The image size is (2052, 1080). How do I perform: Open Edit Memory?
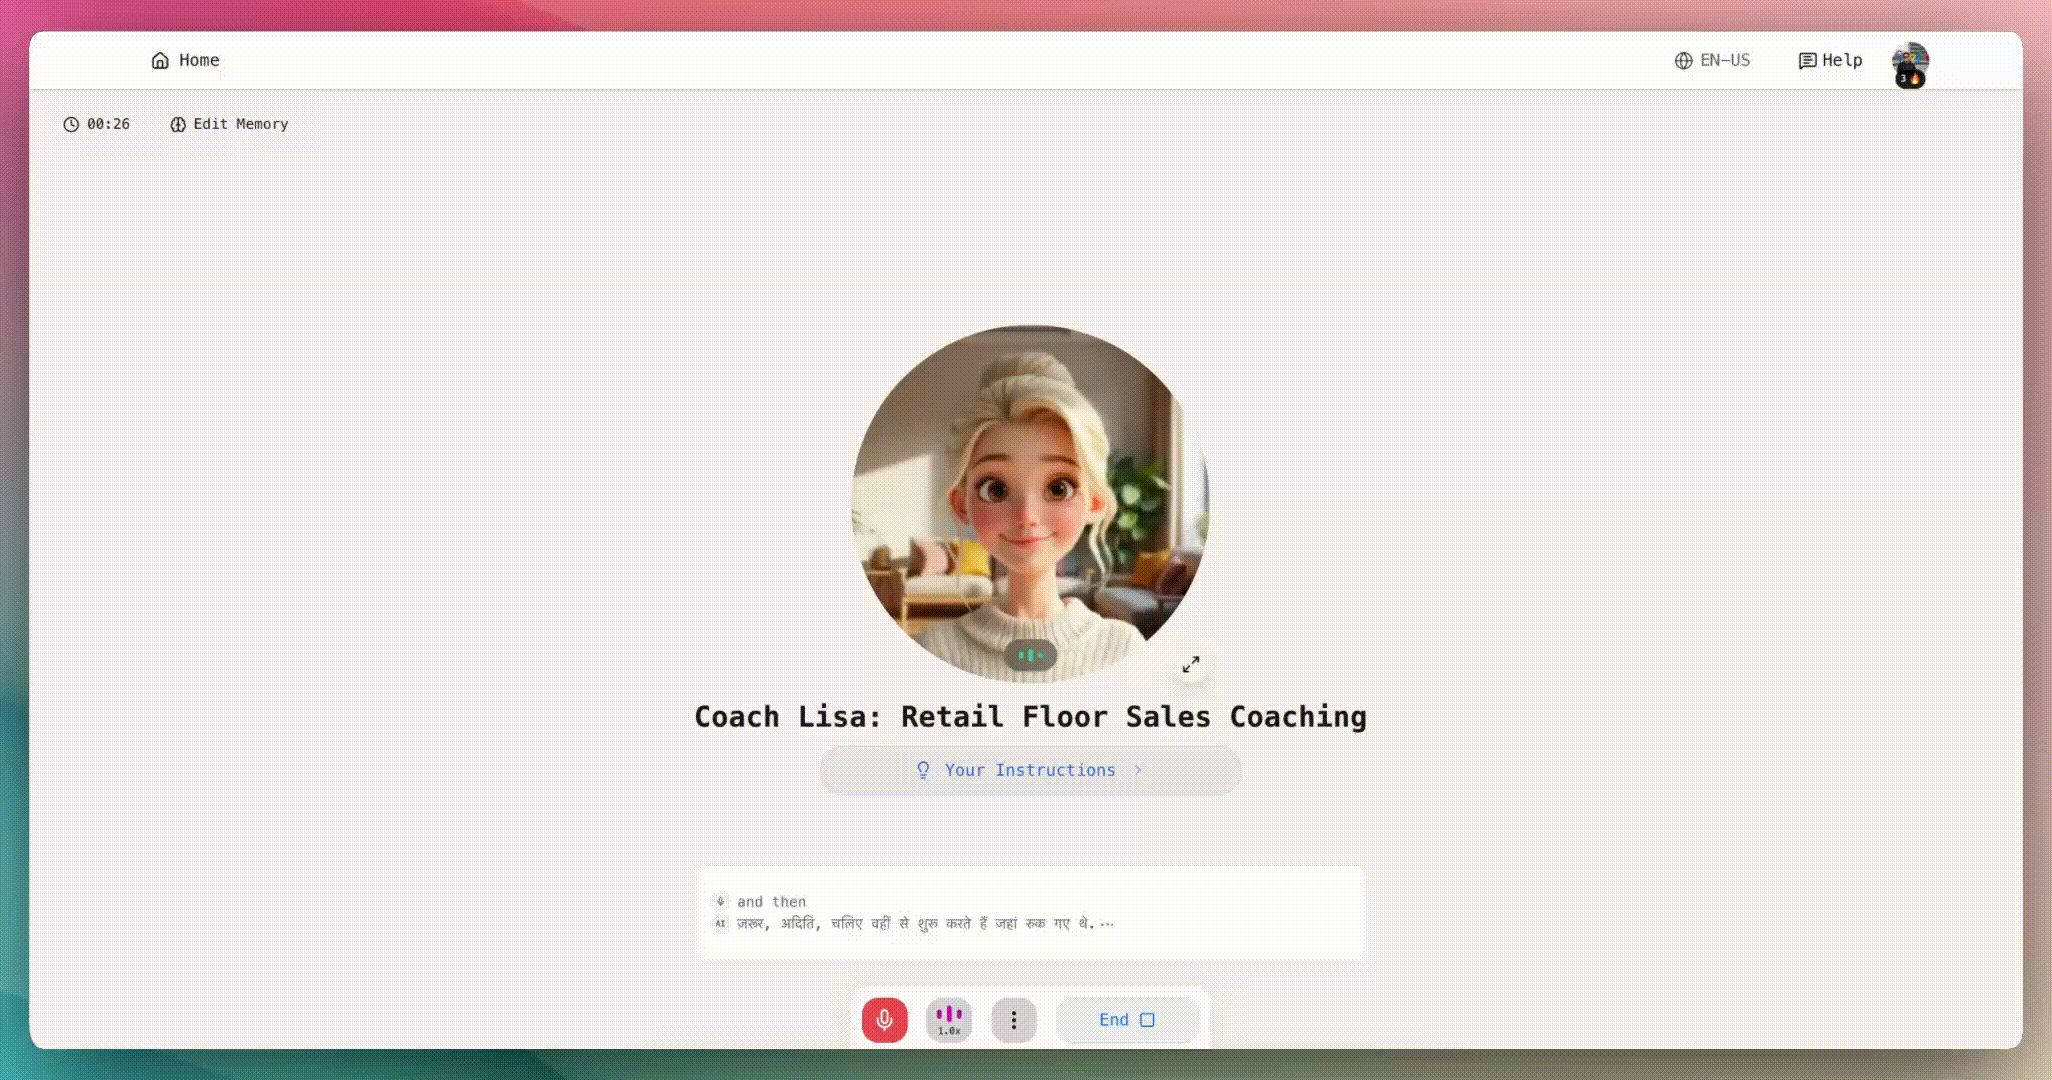(229, 124)
